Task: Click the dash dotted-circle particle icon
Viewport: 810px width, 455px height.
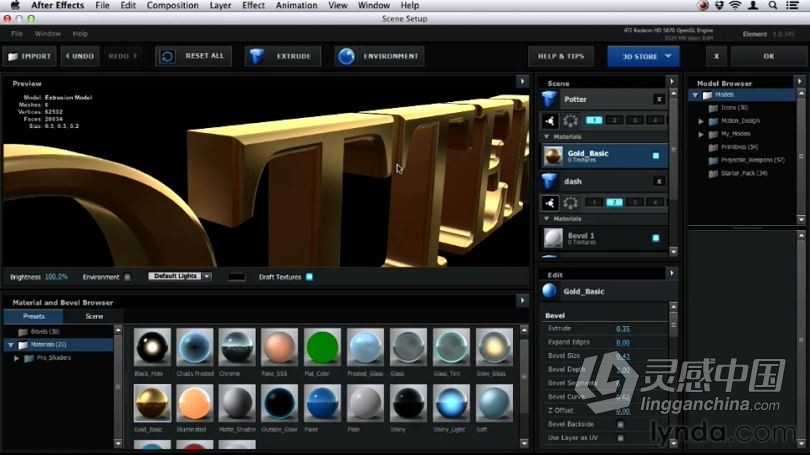Action: 570,203
